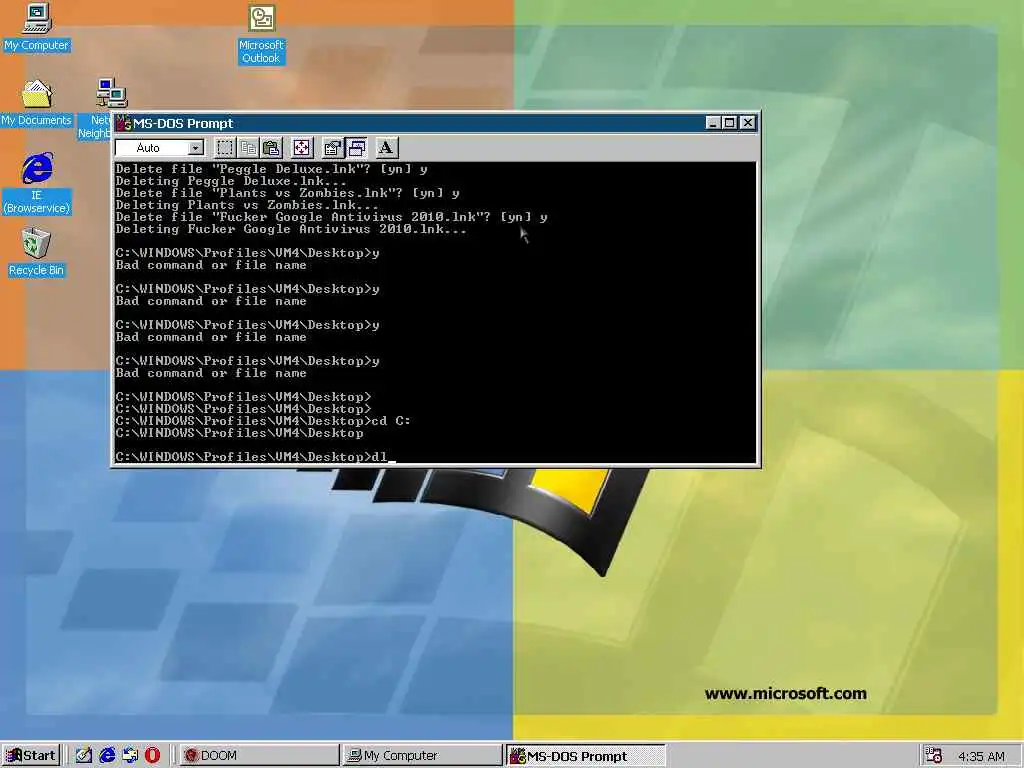
Task: Select the Microsoft Outlook desktop icon
Action: click(261, 34)
